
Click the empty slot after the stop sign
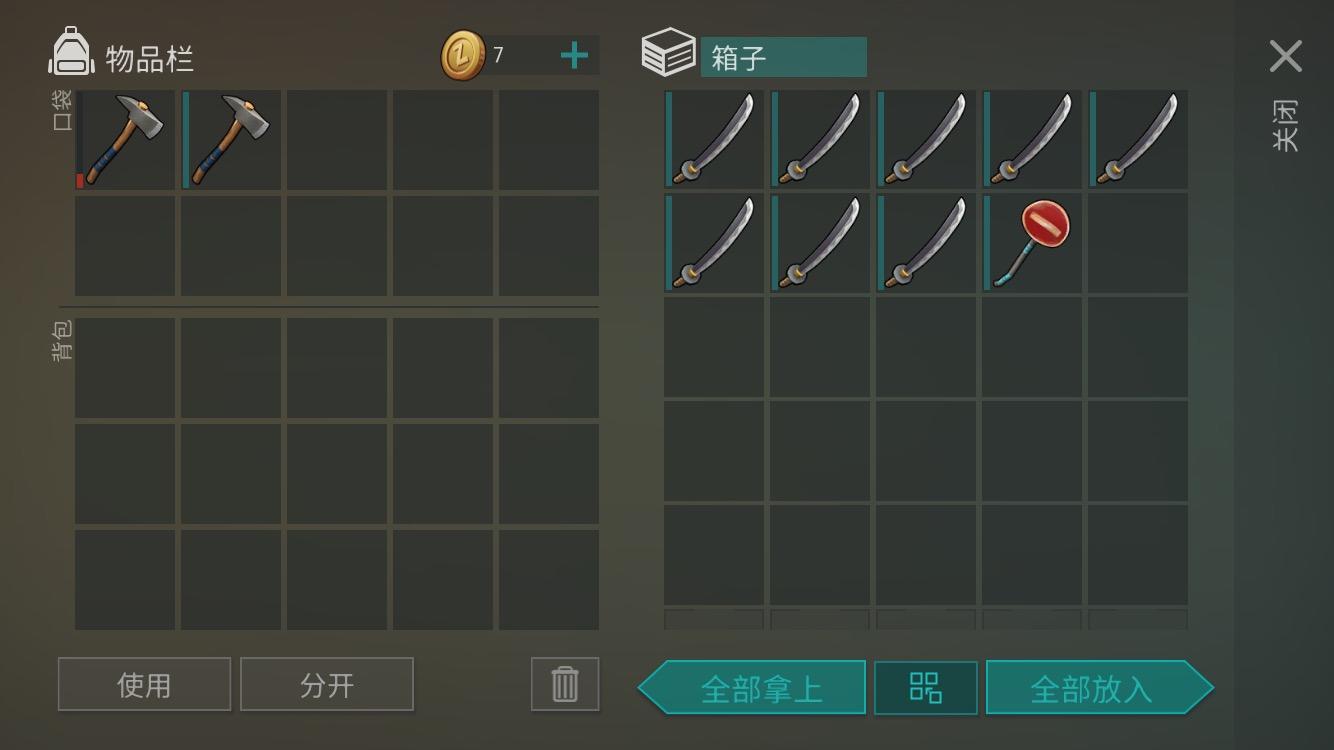(1138, 243)
